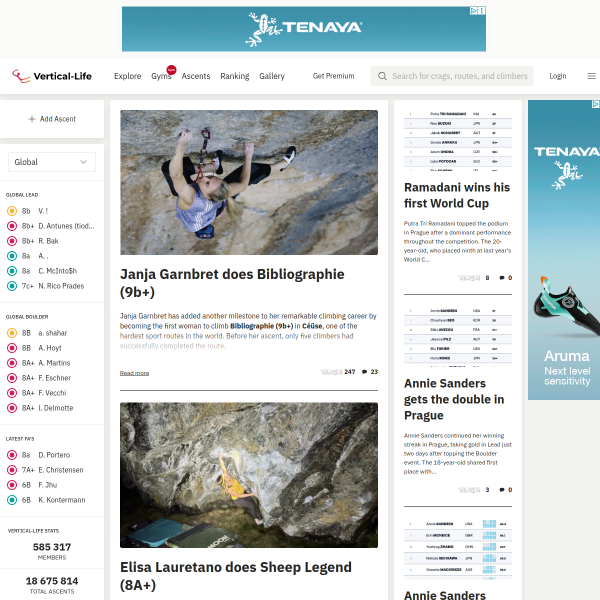The height and width of the screenshot is (600, 600).
Task: Click the ascent icon next to R. Bak
Action: [12, 241]
